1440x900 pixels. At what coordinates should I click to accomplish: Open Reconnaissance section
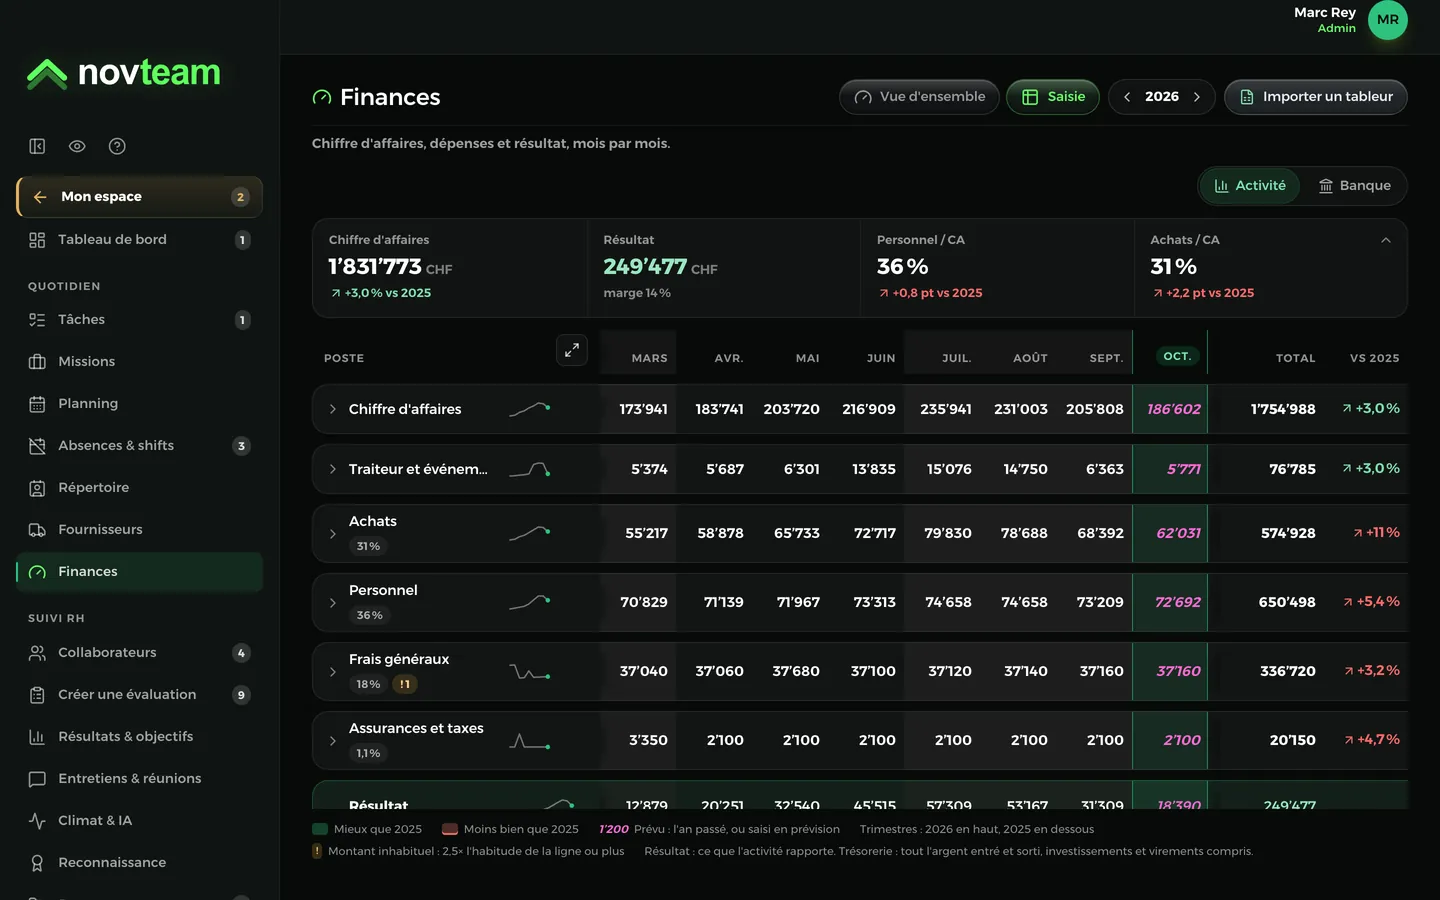coord(139,863)
